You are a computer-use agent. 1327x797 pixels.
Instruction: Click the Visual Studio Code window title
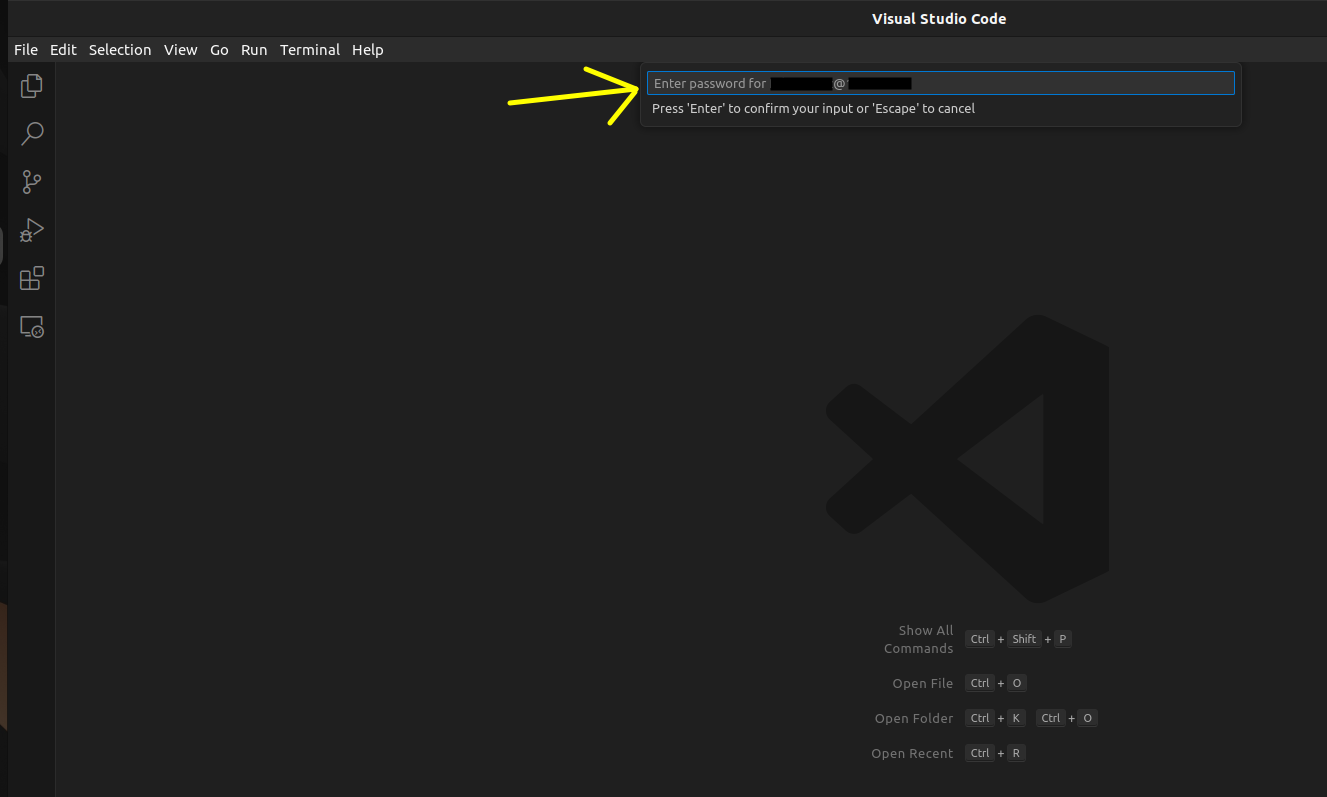(939, 19)
